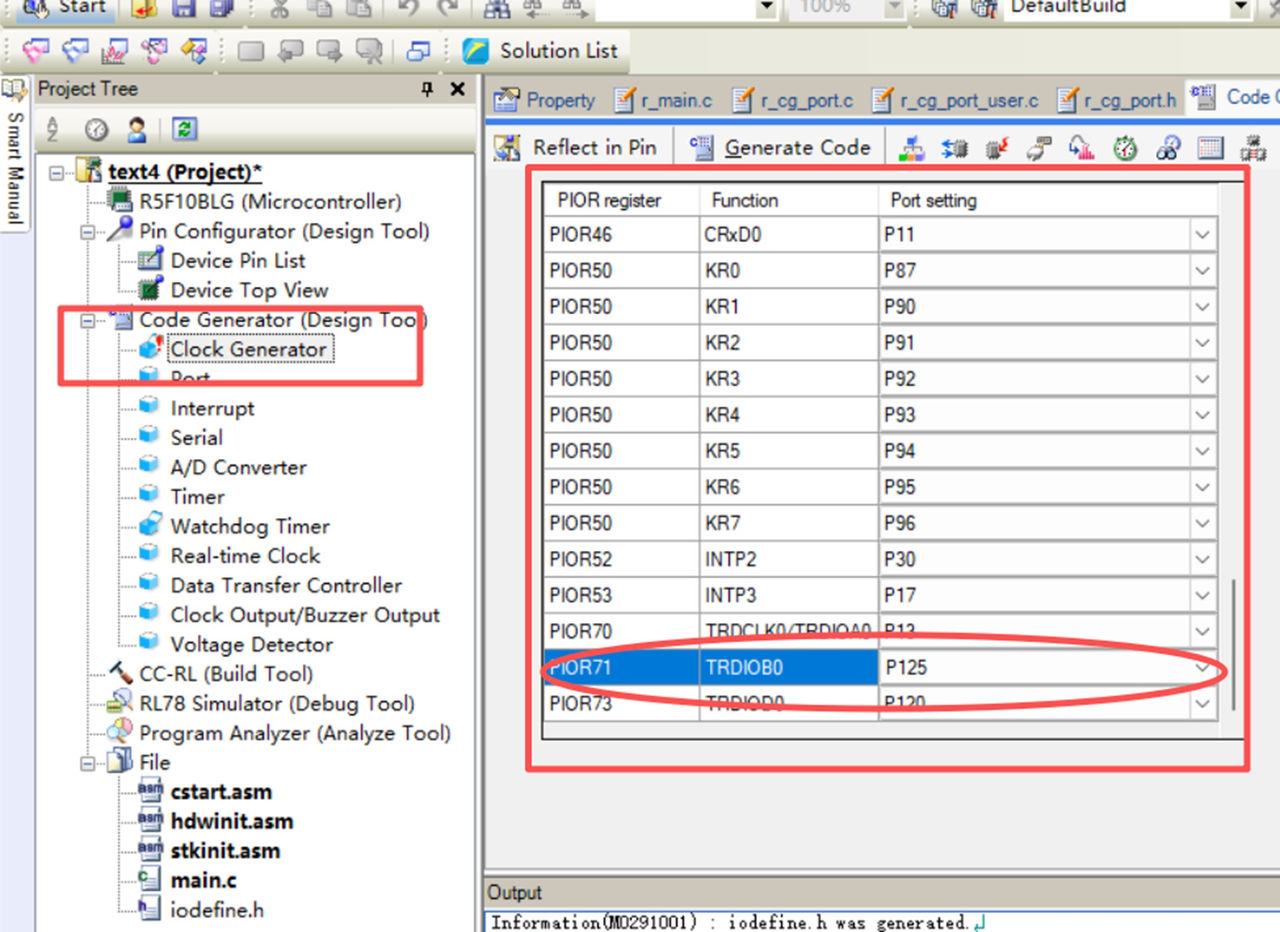
Task: Click the Start button
Action: tap(63, 7)
